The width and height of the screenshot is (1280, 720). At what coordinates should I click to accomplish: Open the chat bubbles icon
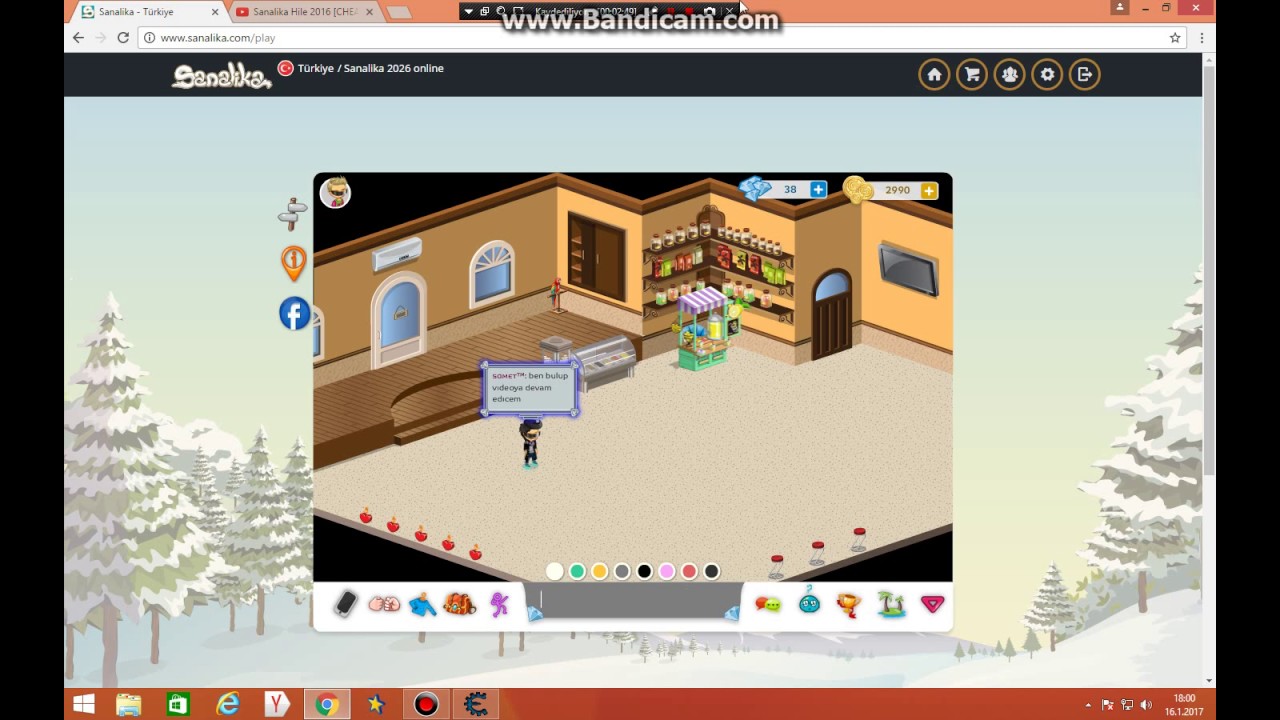[x=768, y=605]
